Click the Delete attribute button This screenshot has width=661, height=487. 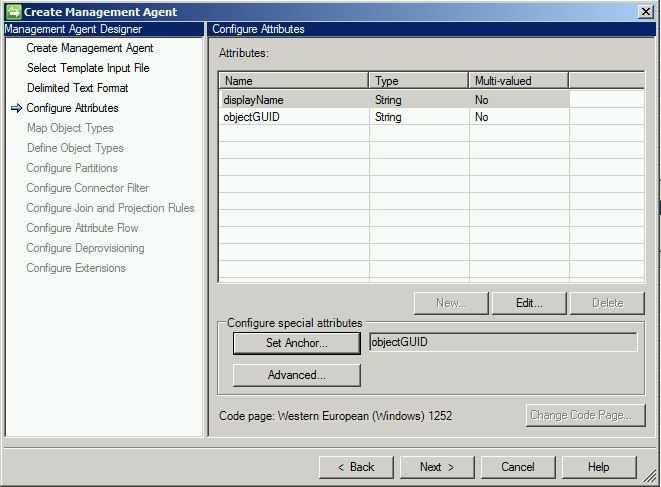coord(607,303)
